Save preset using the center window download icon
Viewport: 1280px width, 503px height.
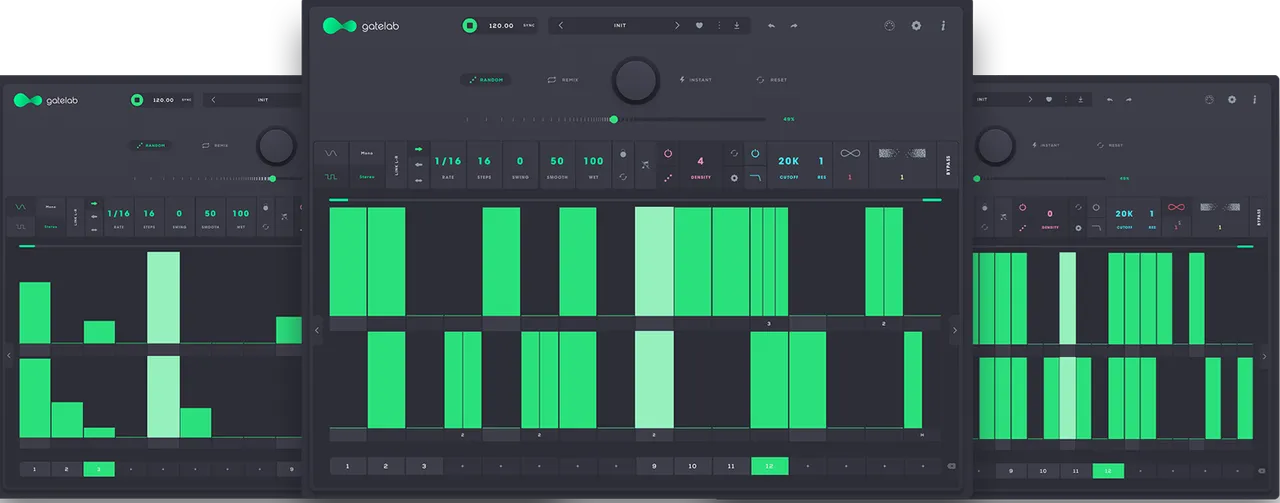click(x=737, y=26)
